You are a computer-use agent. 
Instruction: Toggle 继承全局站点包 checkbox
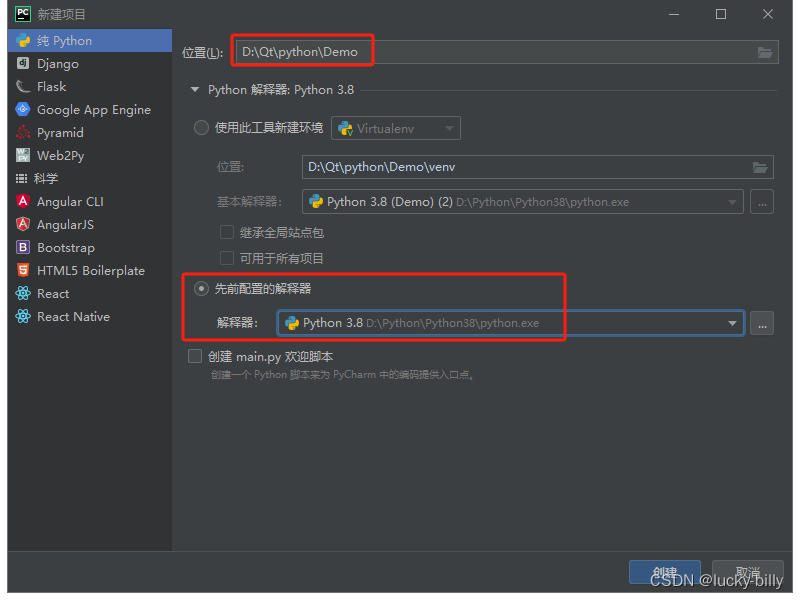227,233
